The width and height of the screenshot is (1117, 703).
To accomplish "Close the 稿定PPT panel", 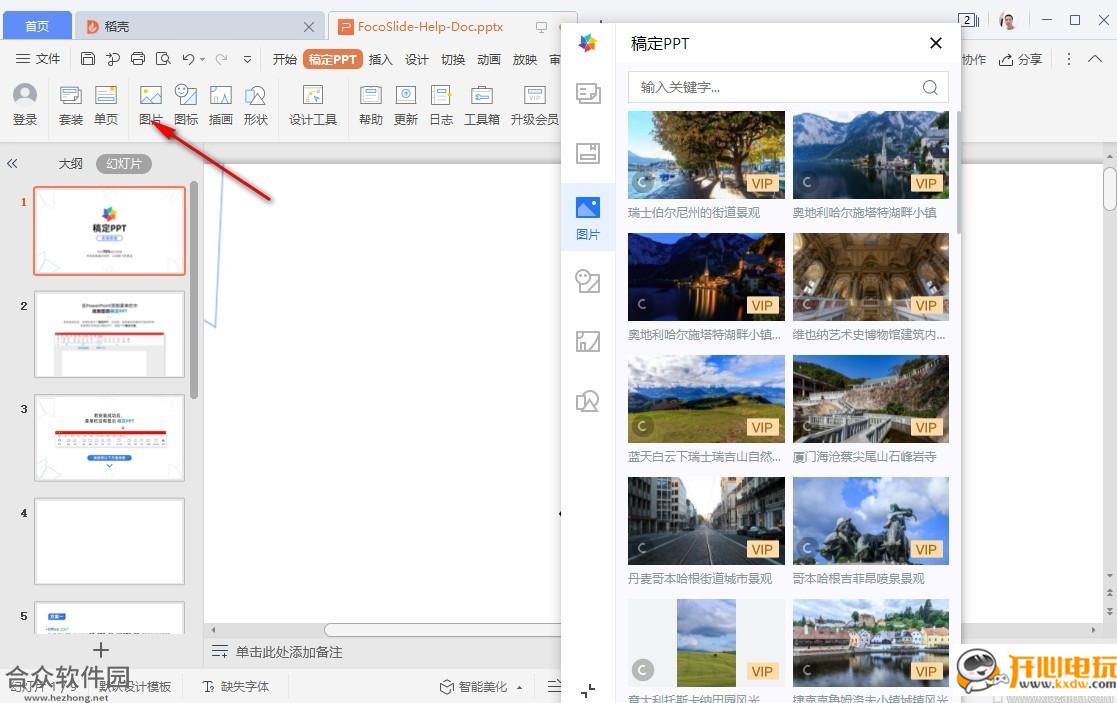I will [x=936, y=43].
